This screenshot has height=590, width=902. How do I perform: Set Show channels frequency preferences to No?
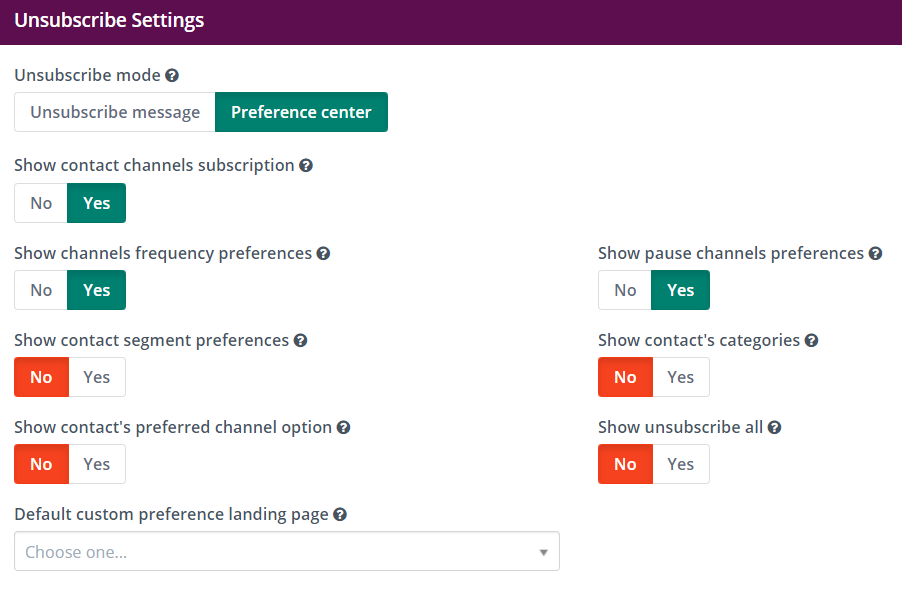pos(41,290)
